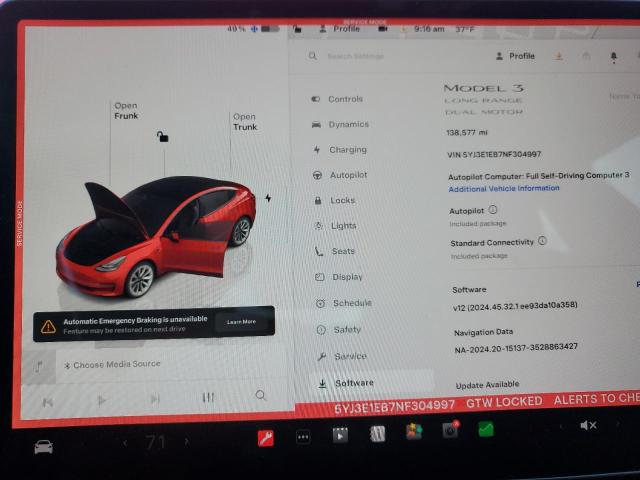Tap the warning triangle alert icon
The height and width of the screenshot is (480, 640).
[x=48, y=327]
